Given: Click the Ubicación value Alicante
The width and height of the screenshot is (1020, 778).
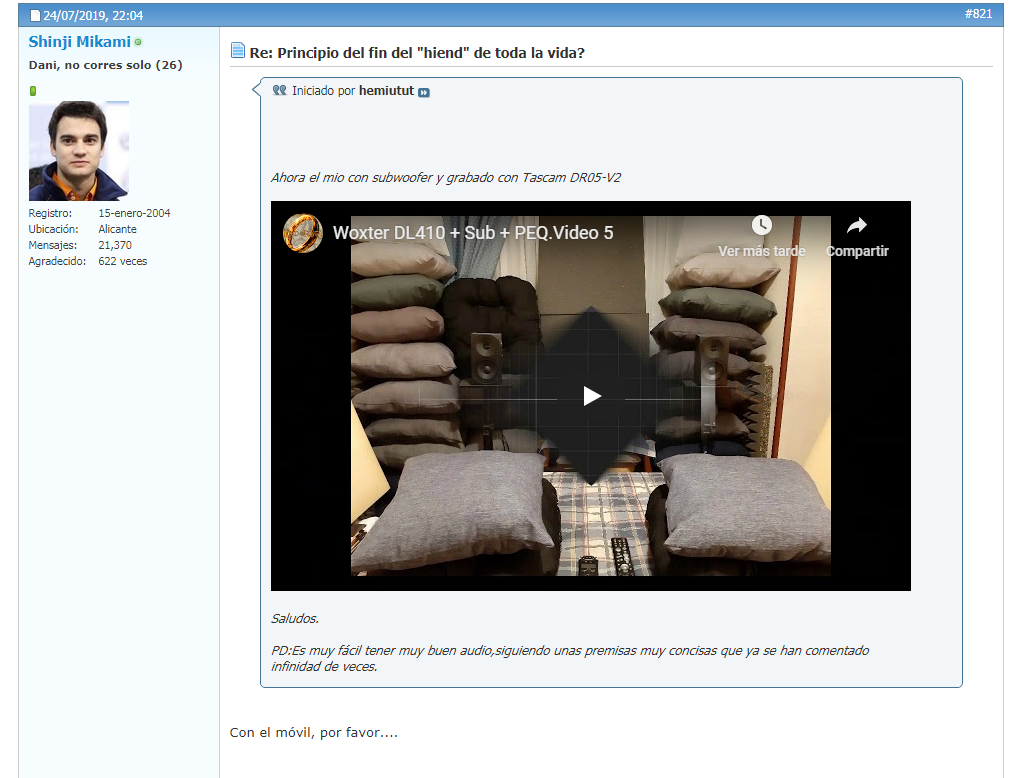Looking at the screenshot, I should point(117,229).
